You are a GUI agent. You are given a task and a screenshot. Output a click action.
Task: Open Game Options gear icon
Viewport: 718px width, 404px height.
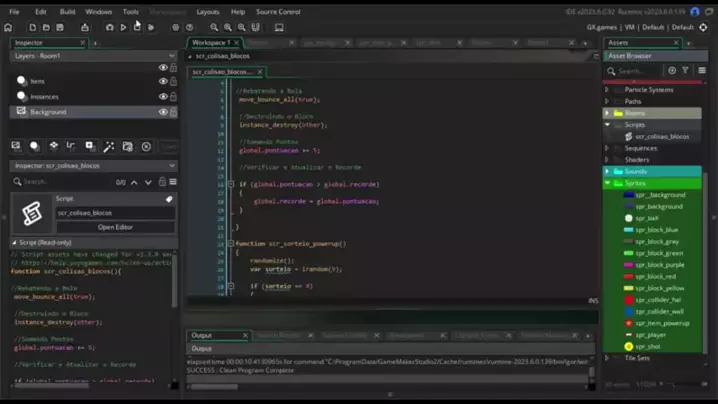point(175,27)
